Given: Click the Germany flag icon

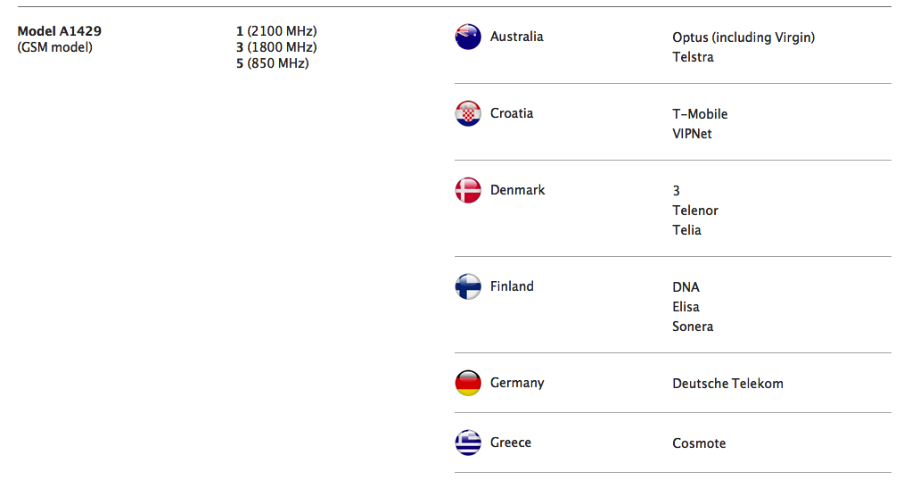Looking at the screenshot, I should point(468,383).
